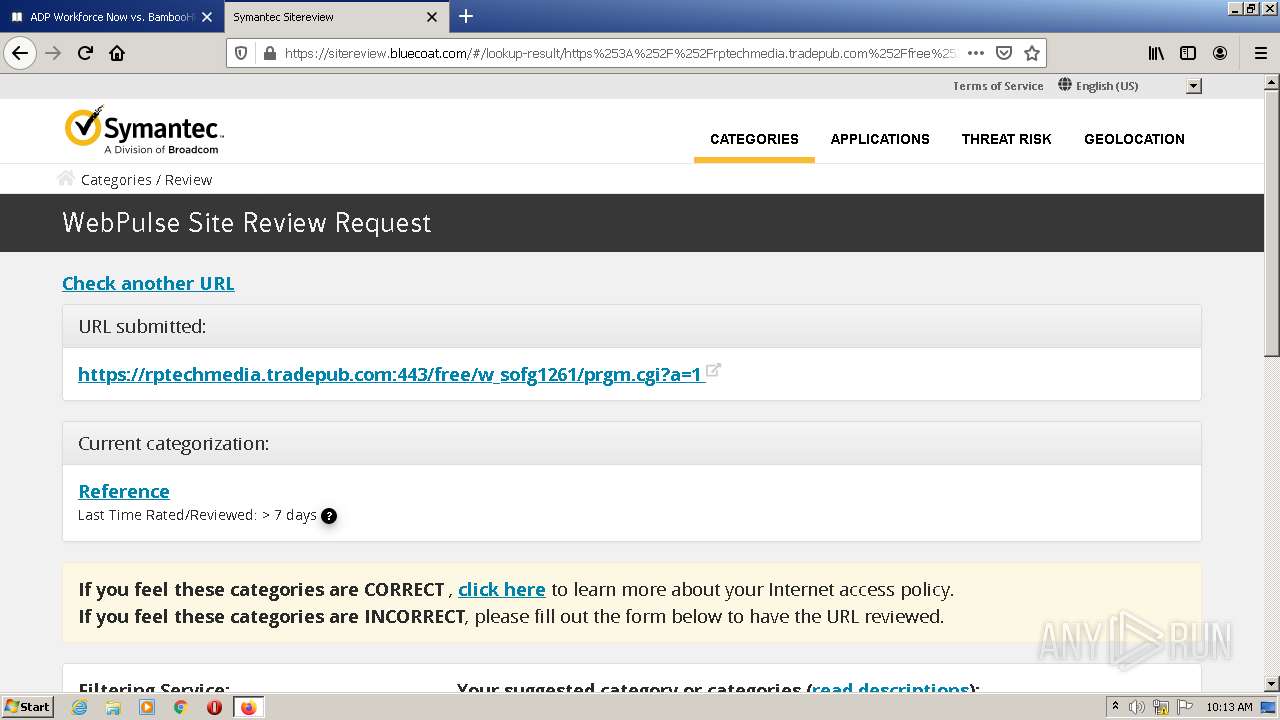The image size is (1280, 720).
Task: Open the Firefox home page
Action: pyautogui.click(x=117, y=53)
